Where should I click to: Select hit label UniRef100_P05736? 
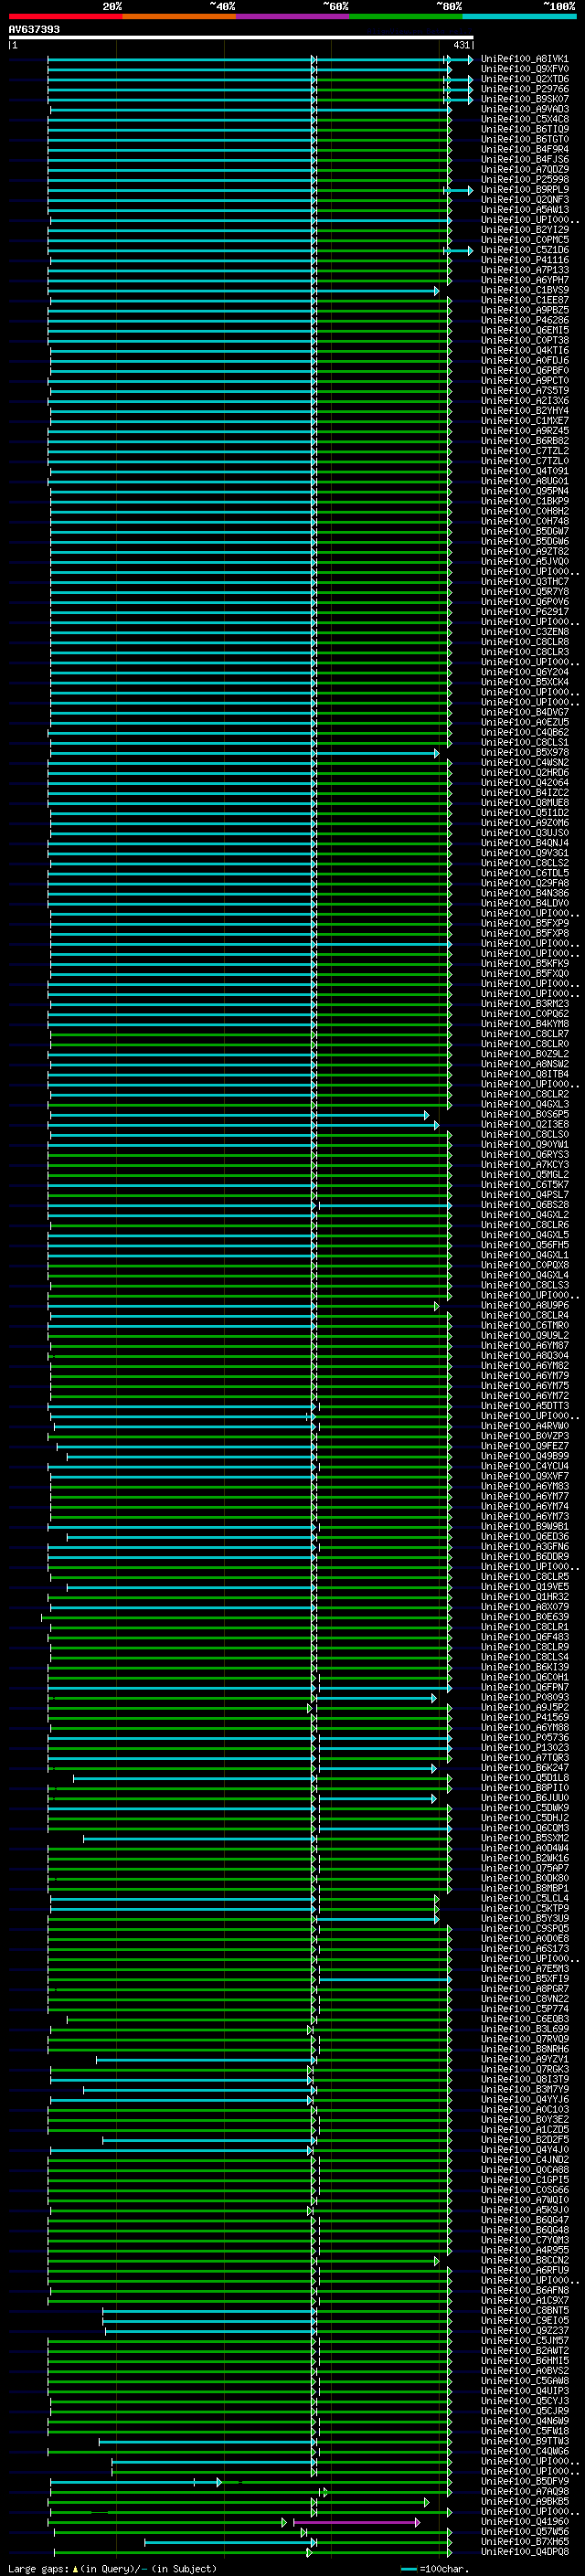point(524,1737)
